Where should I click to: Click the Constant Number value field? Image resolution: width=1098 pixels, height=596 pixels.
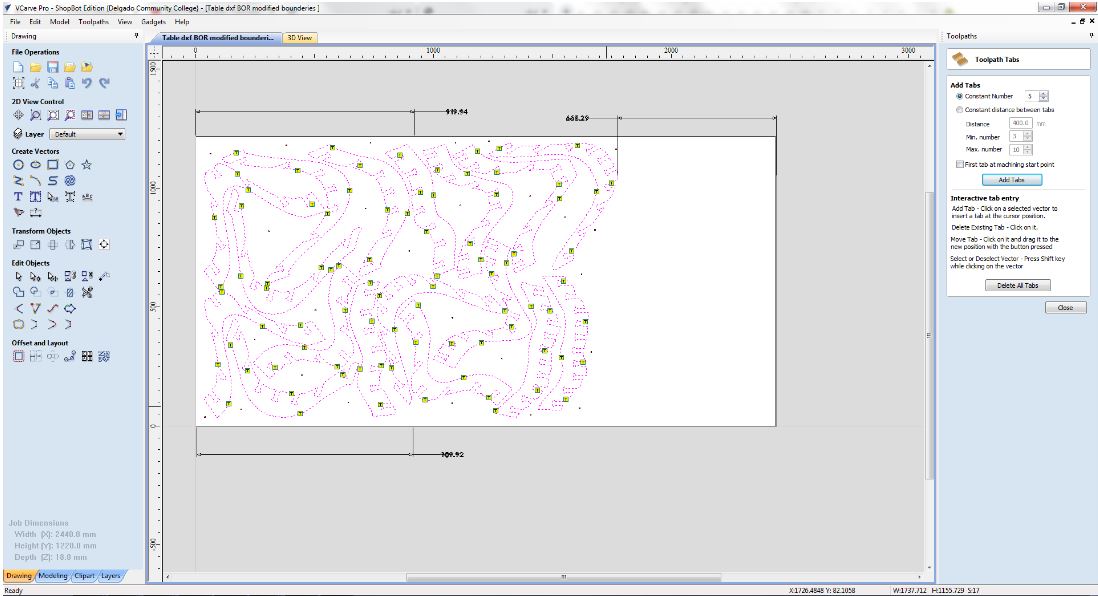1031,96
